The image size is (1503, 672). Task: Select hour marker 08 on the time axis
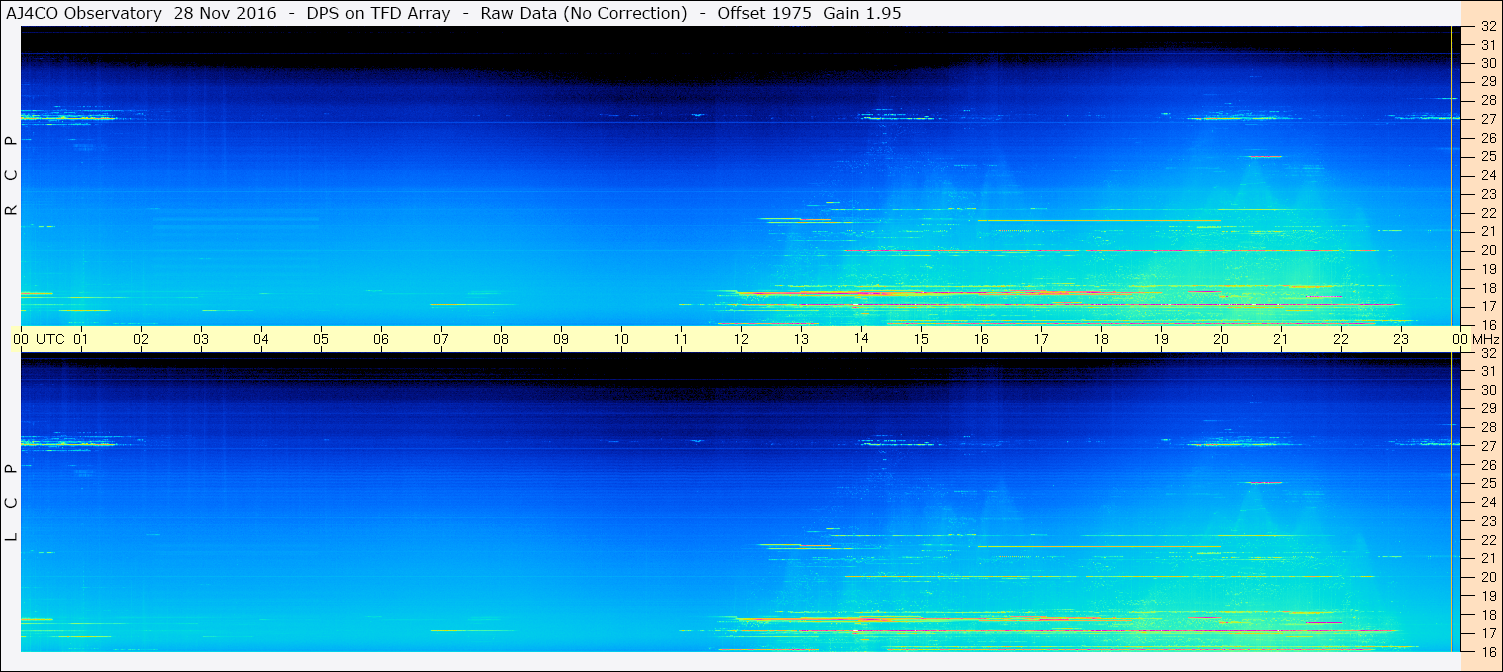pos(501,339)
